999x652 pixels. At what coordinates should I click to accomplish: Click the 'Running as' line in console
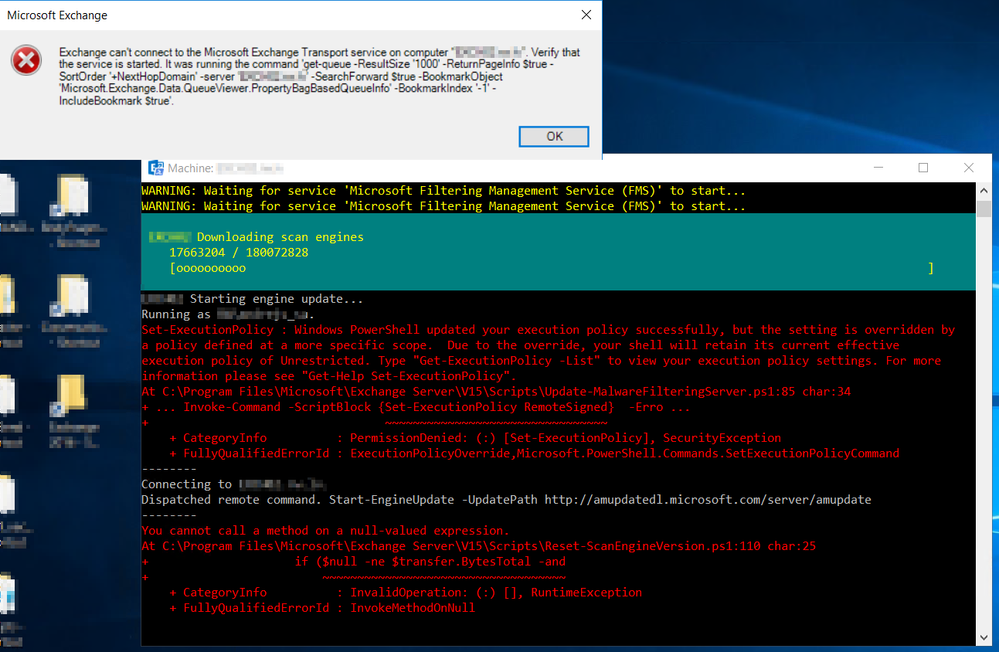point(227,314)
